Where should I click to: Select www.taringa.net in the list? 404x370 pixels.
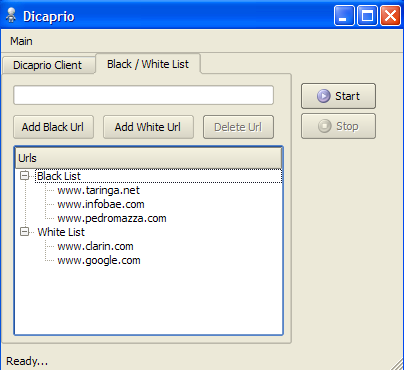point(98,190)
